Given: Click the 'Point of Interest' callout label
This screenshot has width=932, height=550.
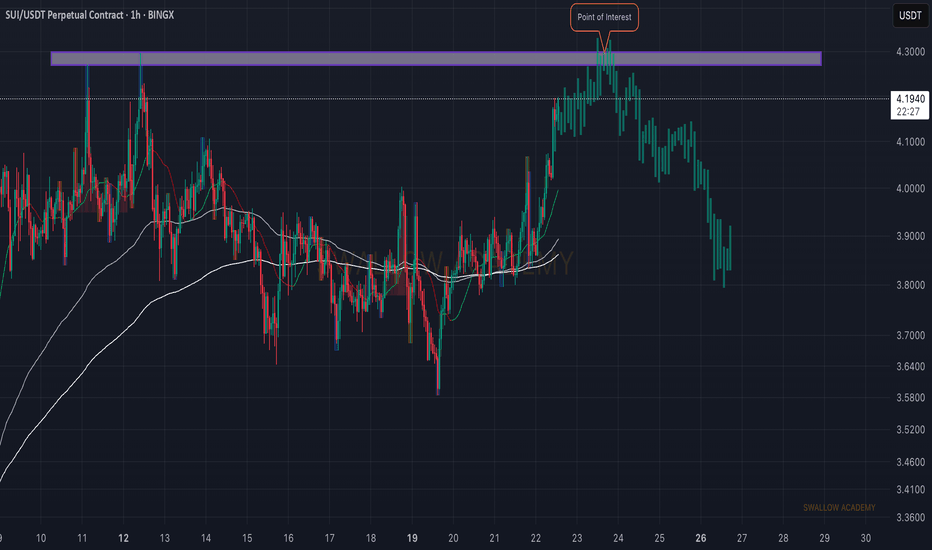Looking at the screenshot, I should pyautogui.click(x=604, y=17).
